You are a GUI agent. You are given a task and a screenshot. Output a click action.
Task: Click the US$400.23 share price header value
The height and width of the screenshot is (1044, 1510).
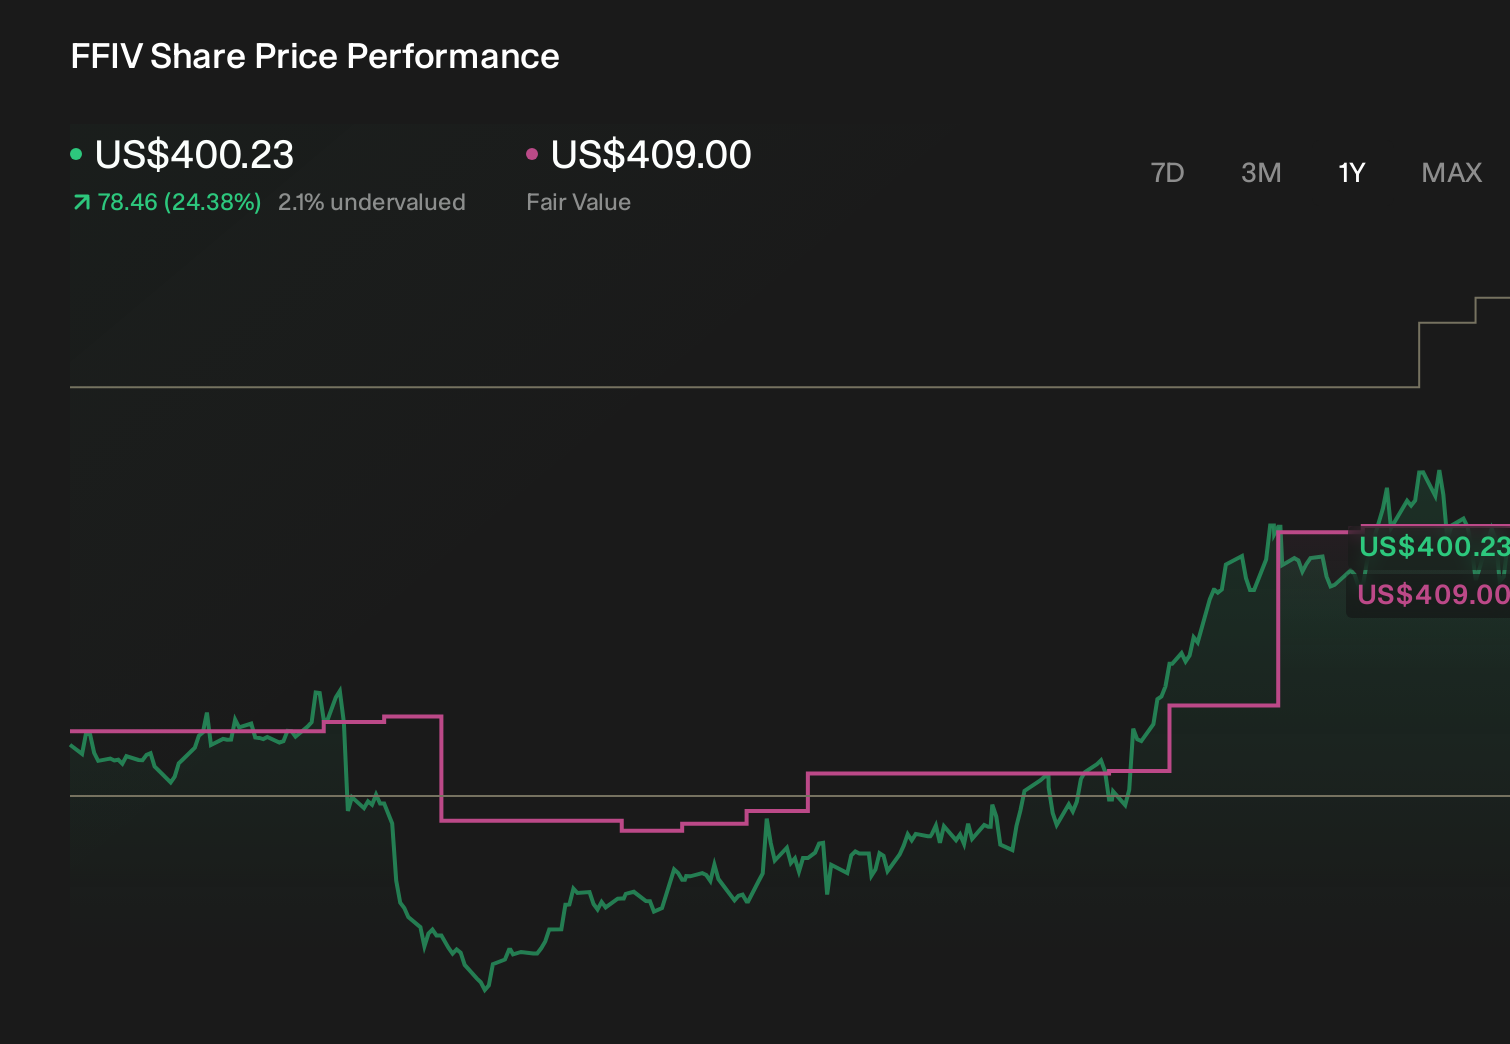pos(194,154)
